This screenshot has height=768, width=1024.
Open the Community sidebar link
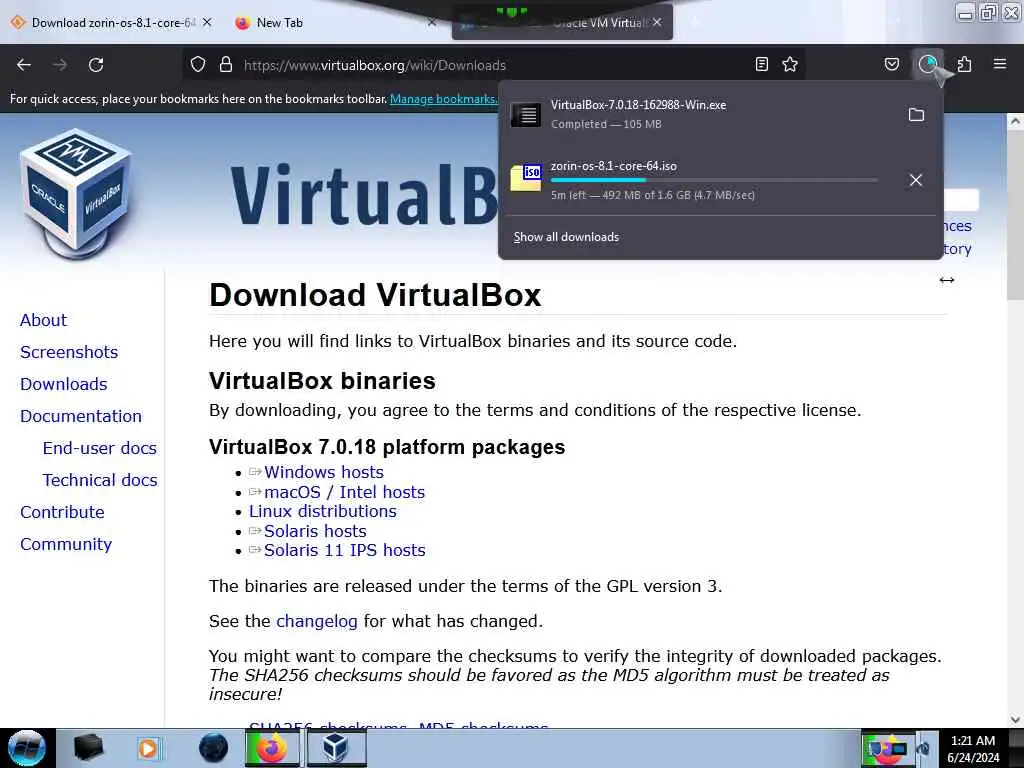click(66, 544)
